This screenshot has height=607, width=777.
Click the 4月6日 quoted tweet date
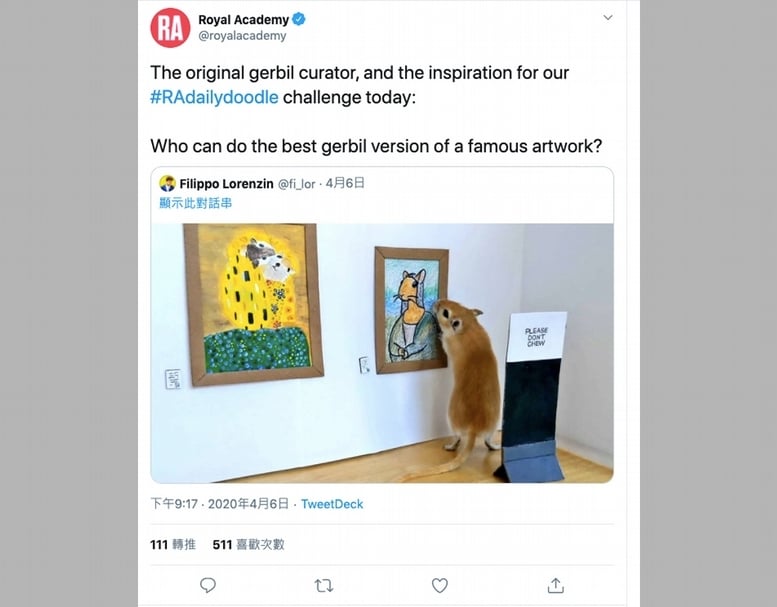pos(345,183)
